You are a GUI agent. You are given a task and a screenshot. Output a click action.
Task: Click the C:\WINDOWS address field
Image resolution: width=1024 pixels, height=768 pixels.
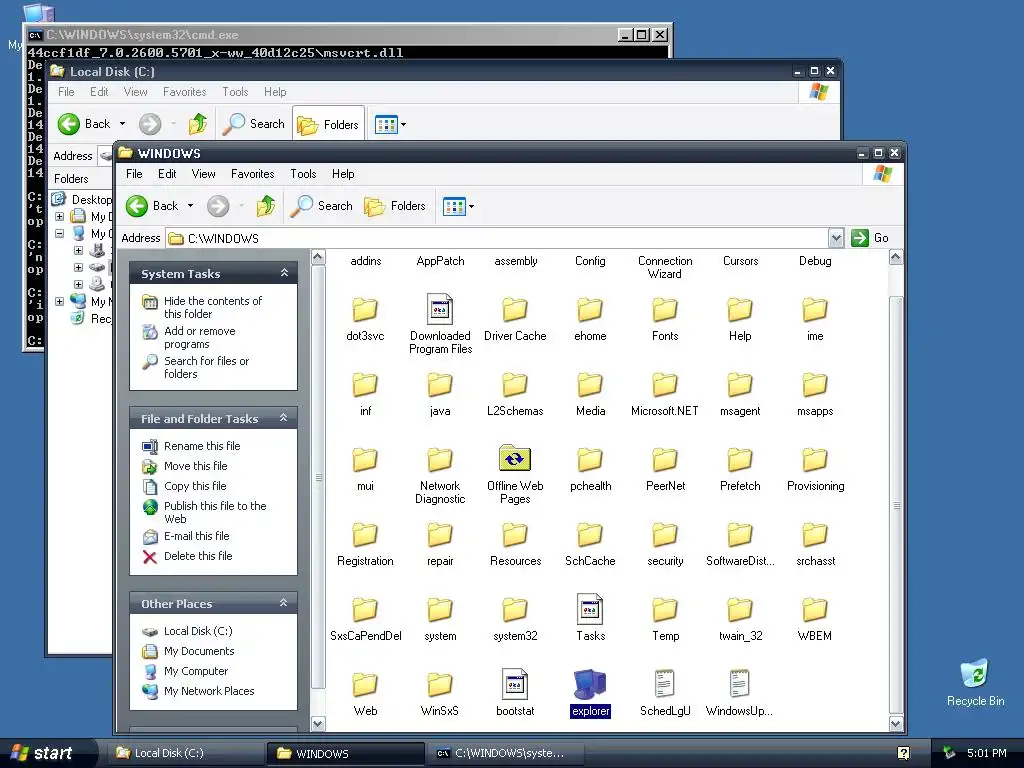(x=498, y=238)
